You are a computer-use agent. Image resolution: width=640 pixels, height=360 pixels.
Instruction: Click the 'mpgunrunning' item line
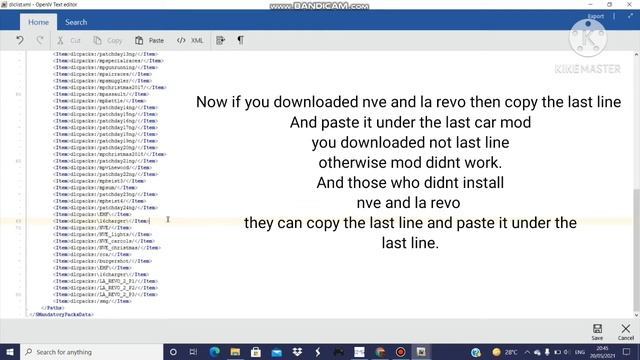(105, 67)
